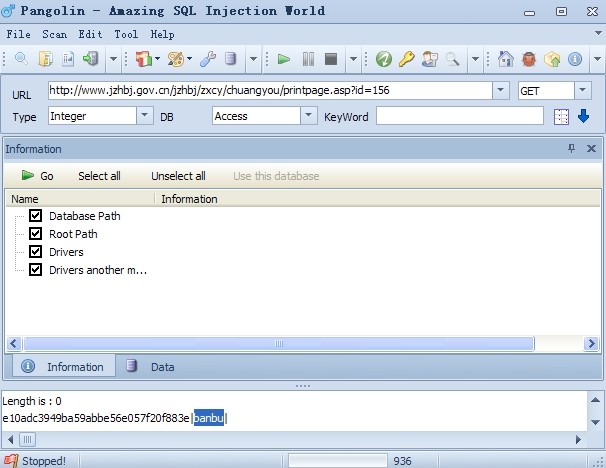Close the Information panel
Viewport: 606px width, 468px height.
pyautogui.click(x=591, y=148)
